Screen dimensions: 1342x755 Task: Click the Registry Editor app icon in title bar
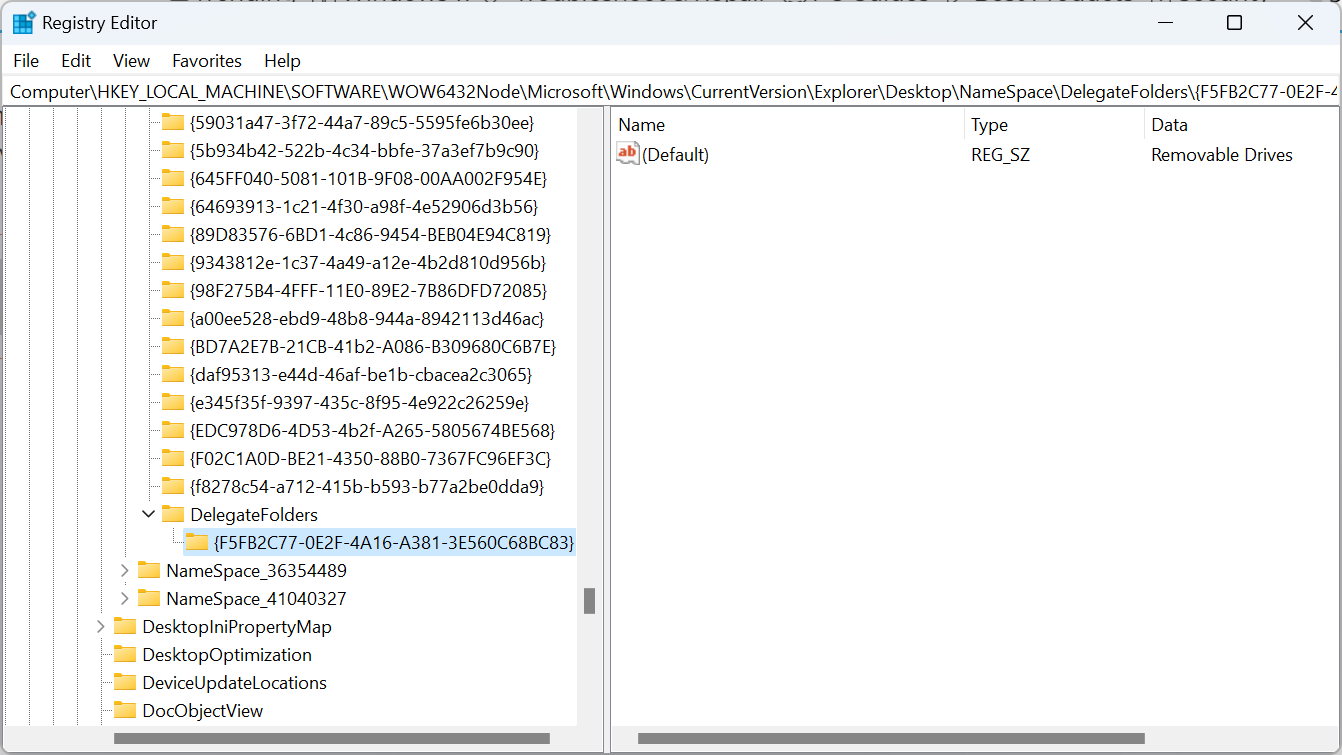coord(24,22)
